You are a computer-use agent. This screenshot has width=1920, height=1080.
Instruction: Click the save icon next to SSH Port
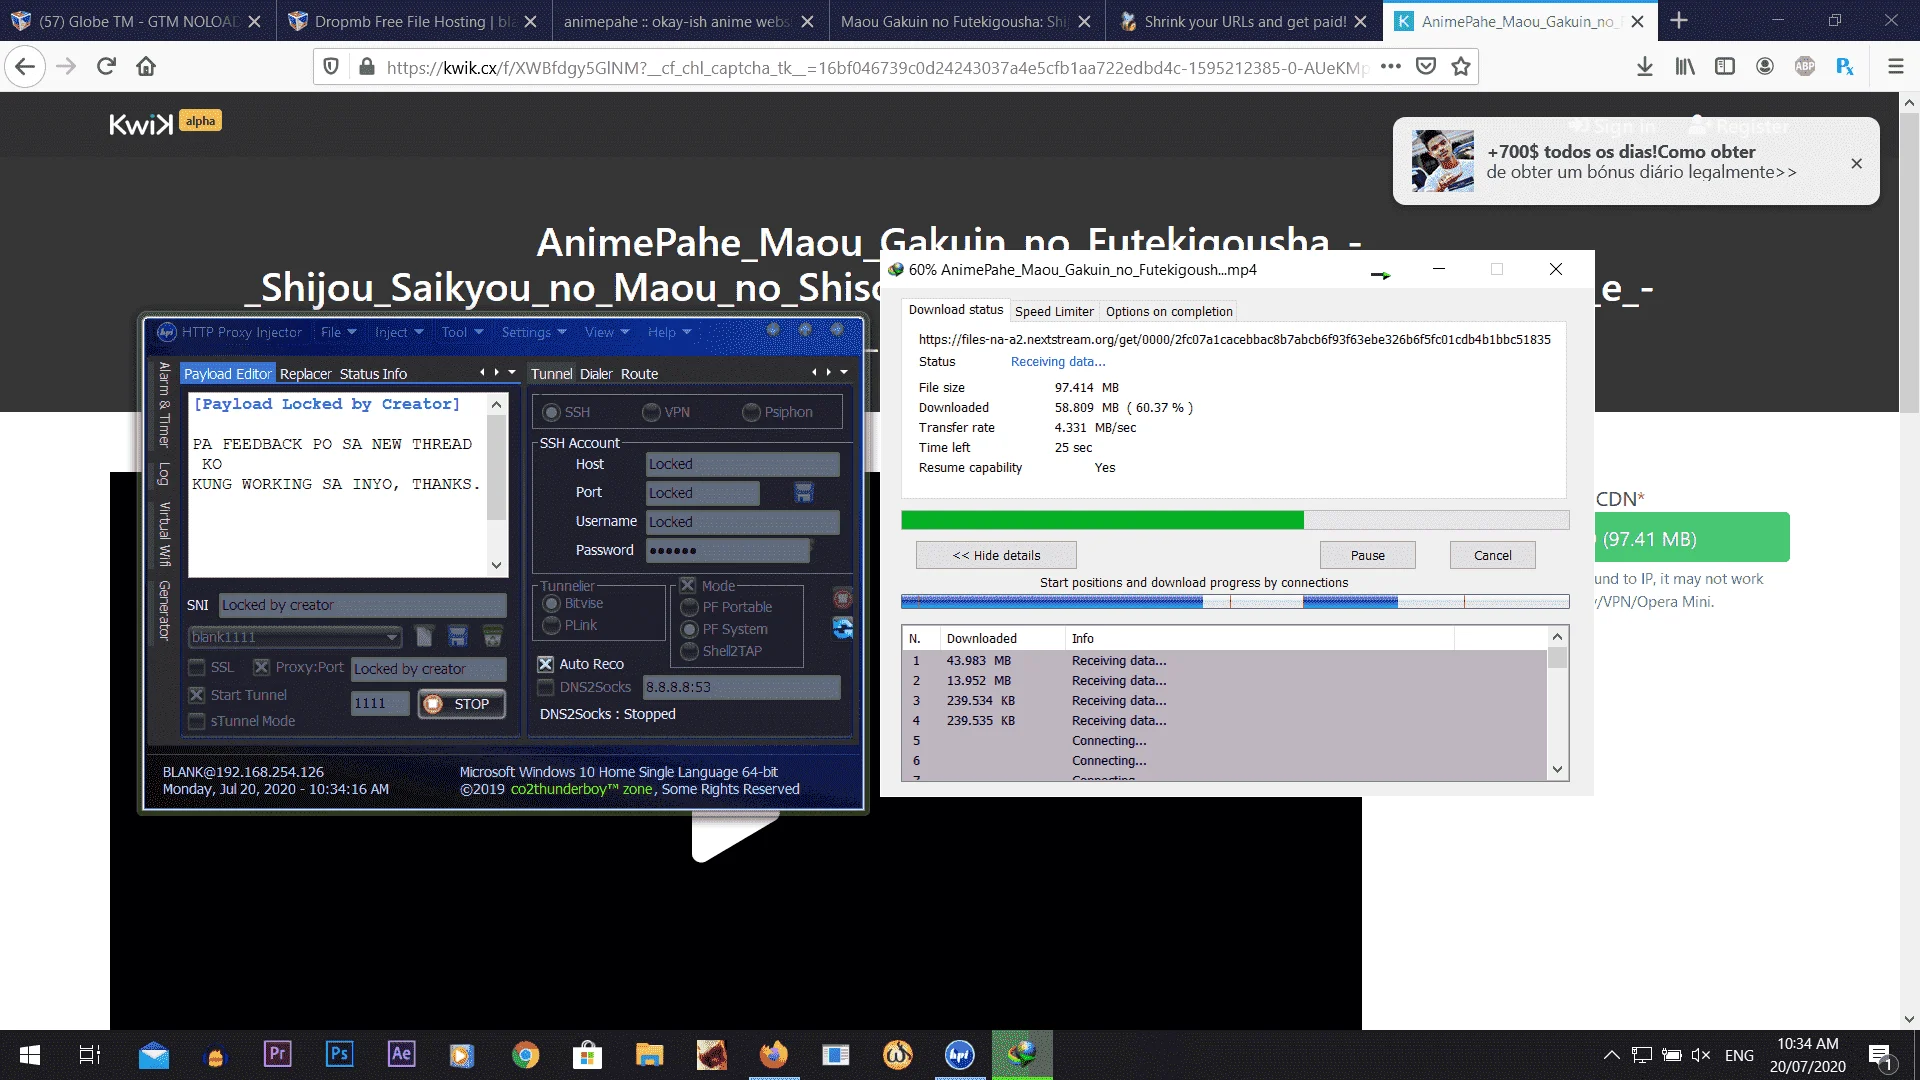click(x=803, y=492)
